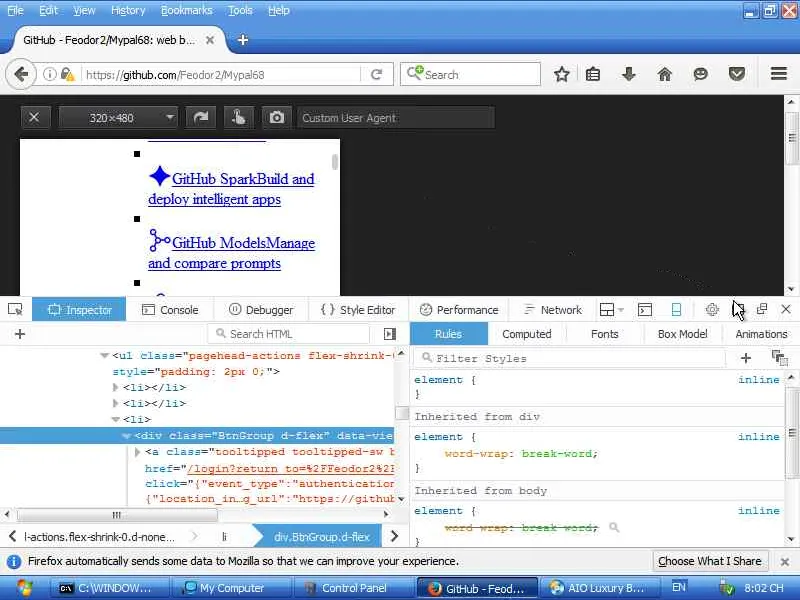Open the Downloads arrow icon
The height and width of the screenshot is (600, 800).
click(x=629, y=74)
